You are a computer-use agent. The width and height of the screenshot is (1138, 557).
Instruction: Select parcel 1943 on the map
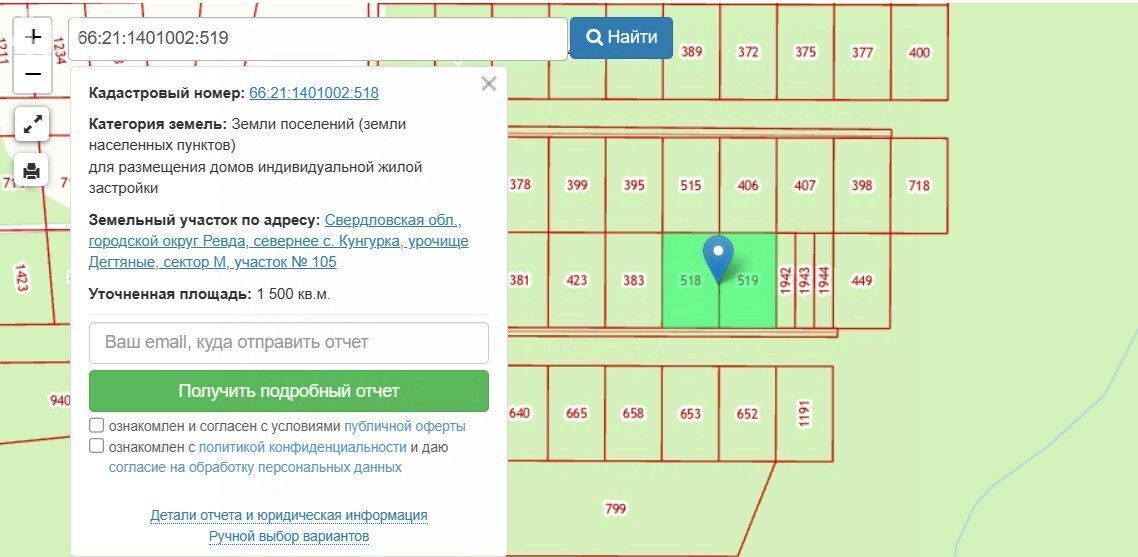[805, 280]
